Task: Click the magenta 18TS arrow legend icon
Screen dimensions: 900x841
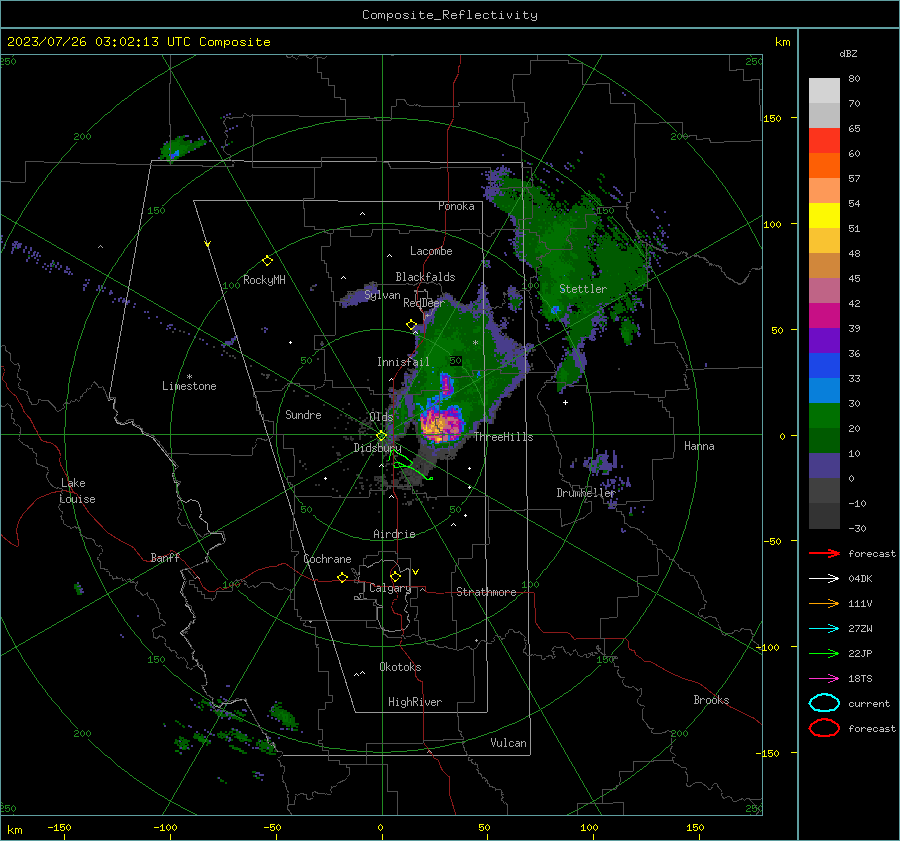Action: click(824, 678)
